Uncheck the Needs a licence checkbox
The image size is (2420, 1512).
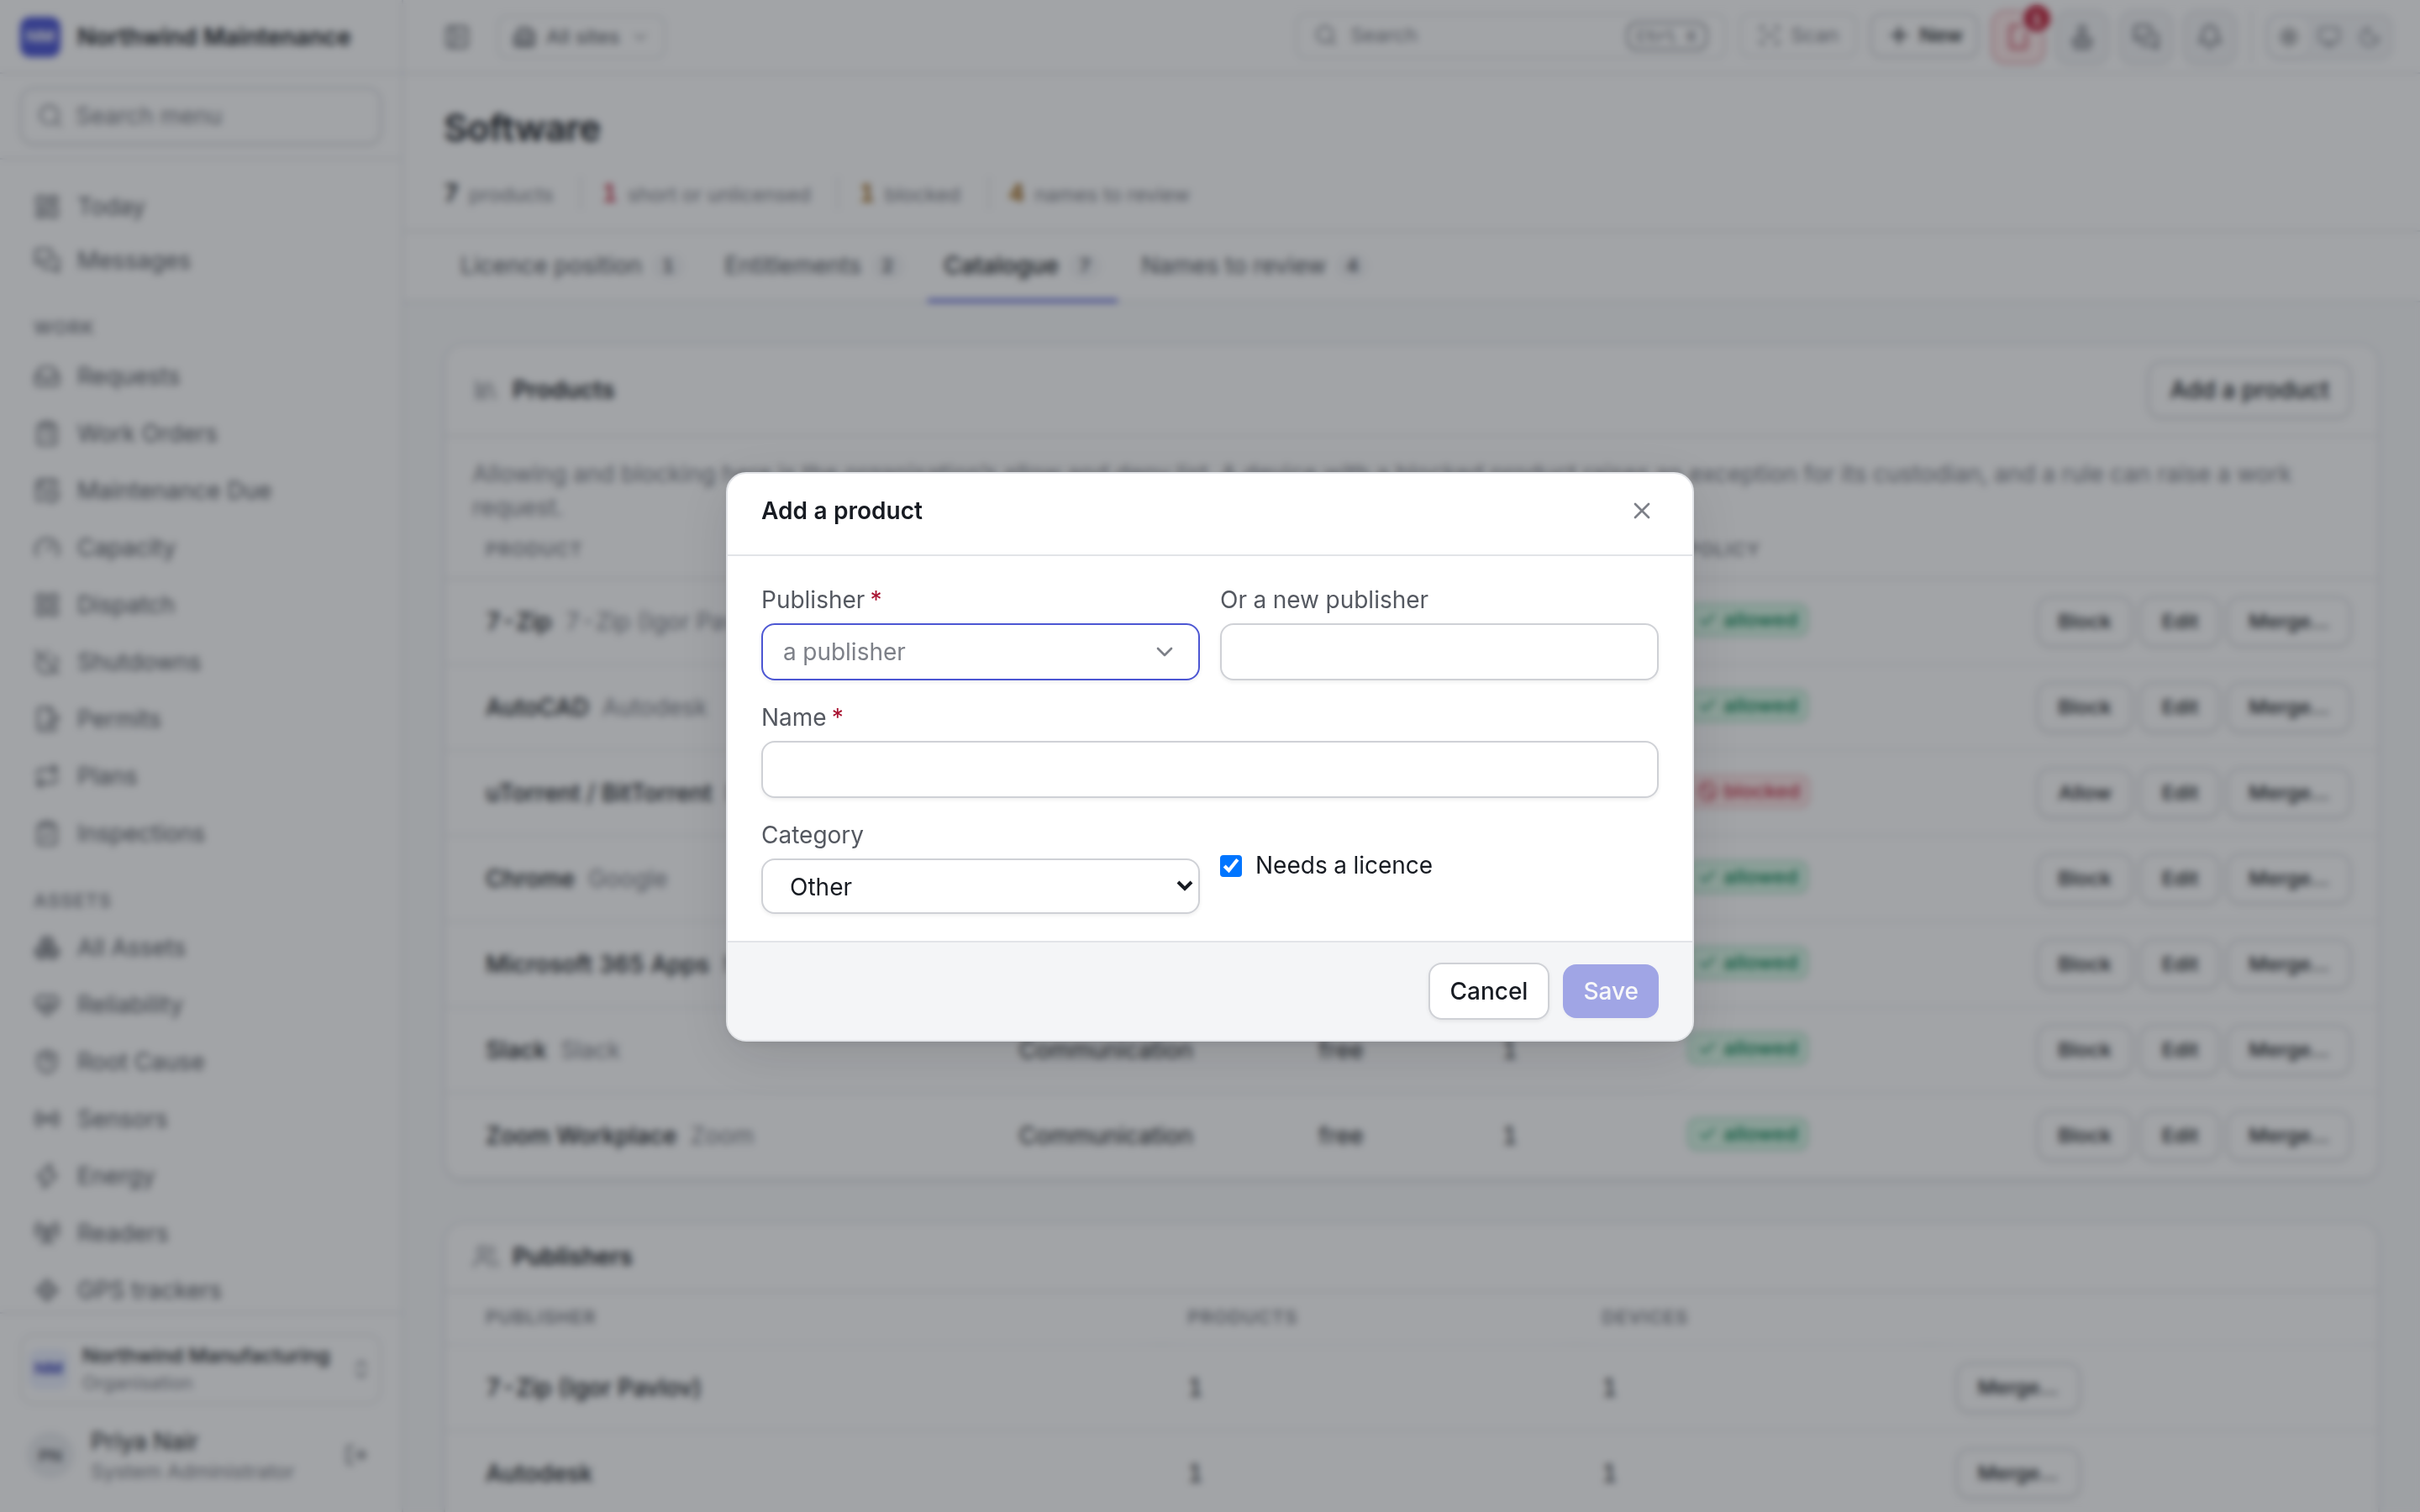[1231, 865]
